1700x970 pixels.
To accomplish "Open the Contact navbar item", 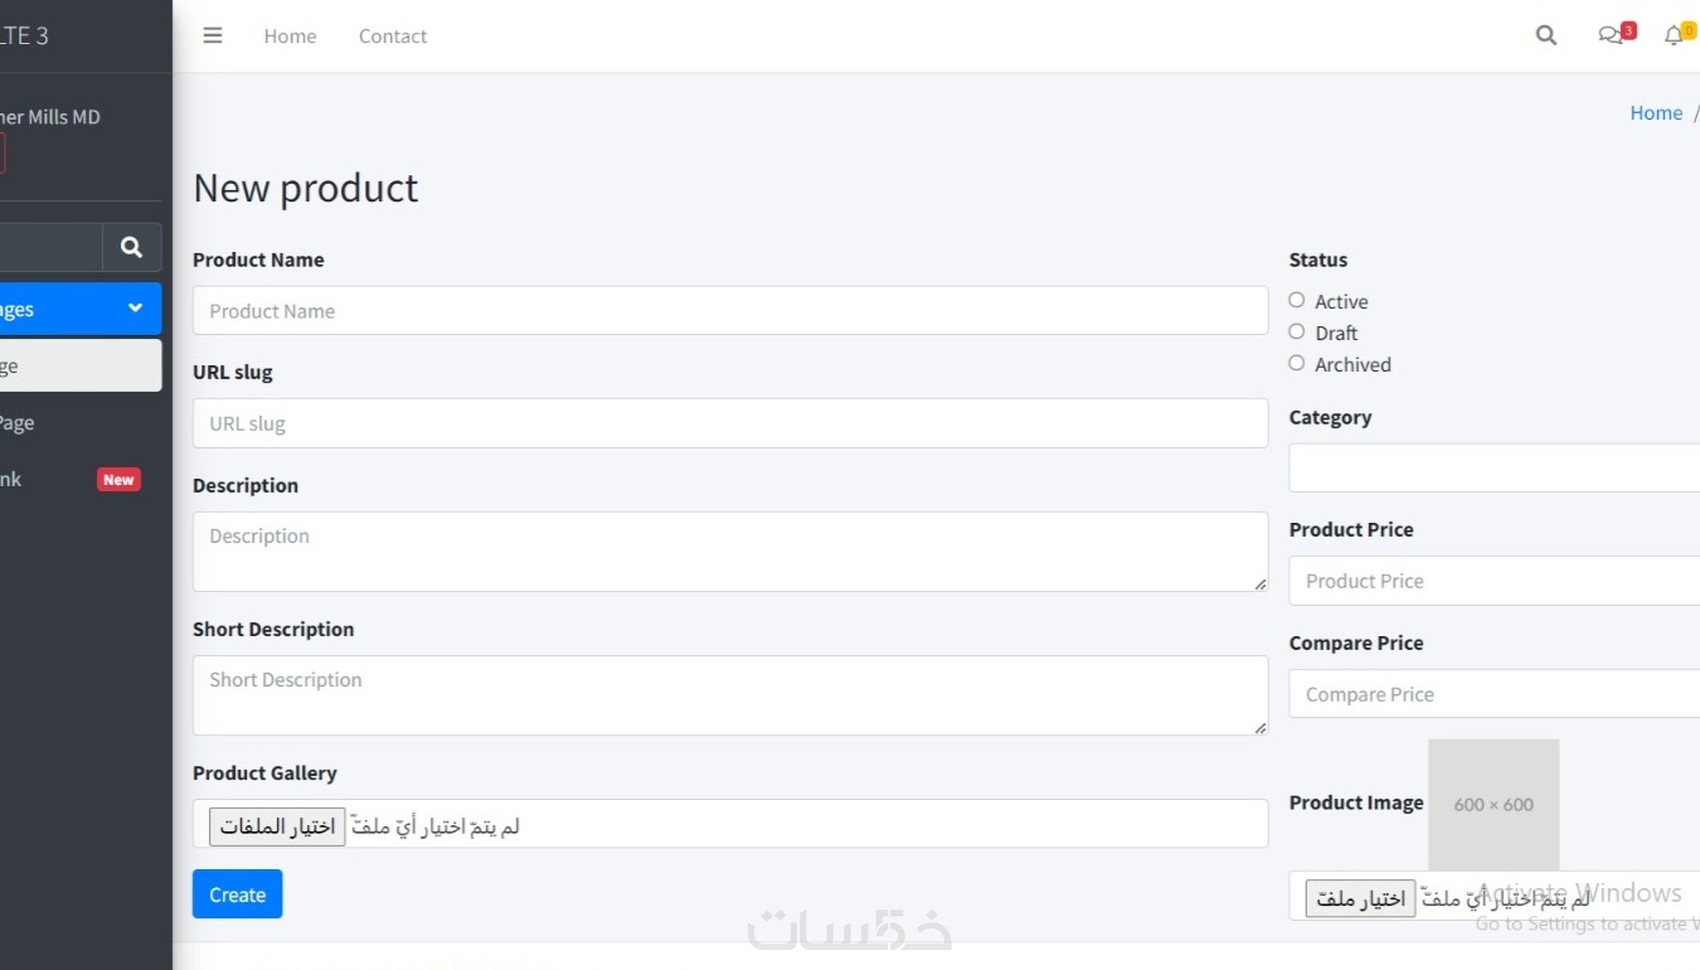I will pyautogui.click(x=392, y=36).
